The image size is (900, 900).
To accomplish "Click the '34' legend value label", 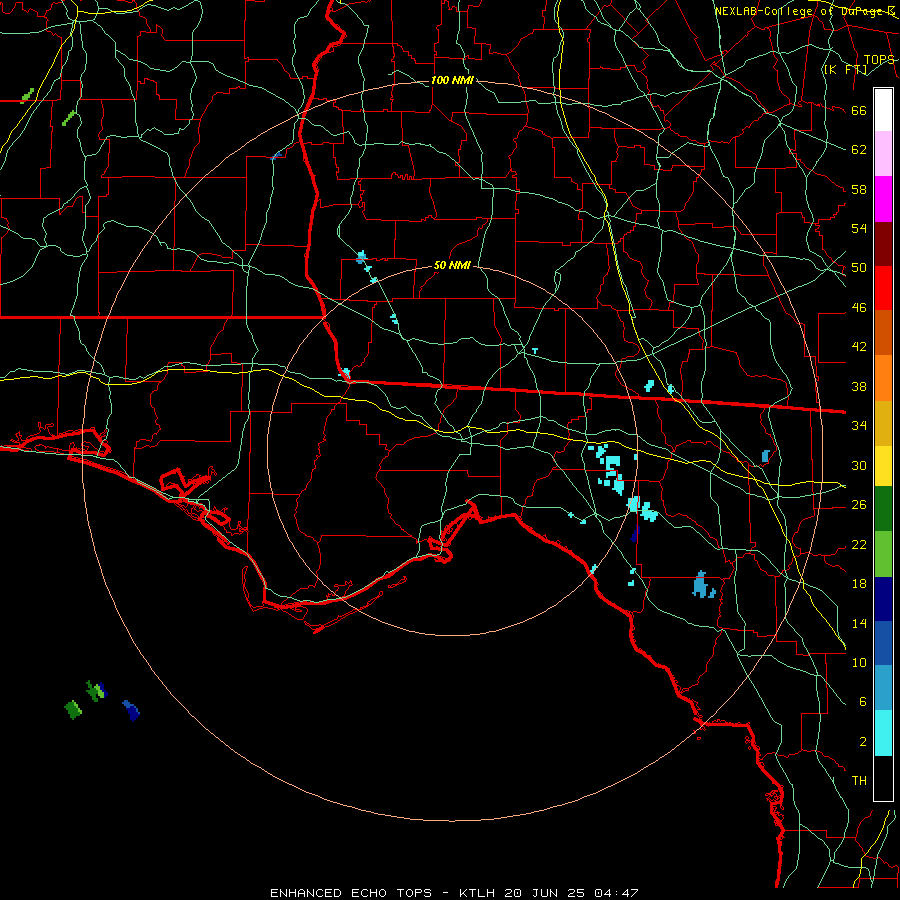I will pos(859,426).
